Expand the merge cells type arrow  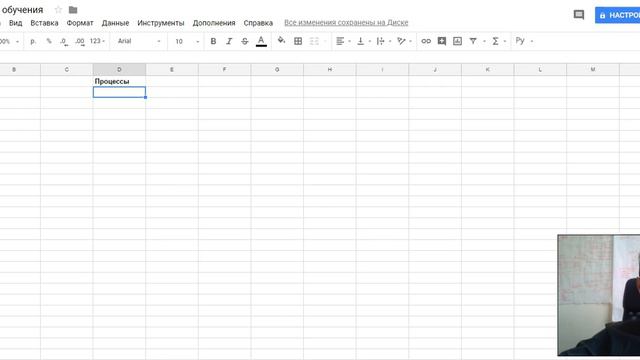325,41
